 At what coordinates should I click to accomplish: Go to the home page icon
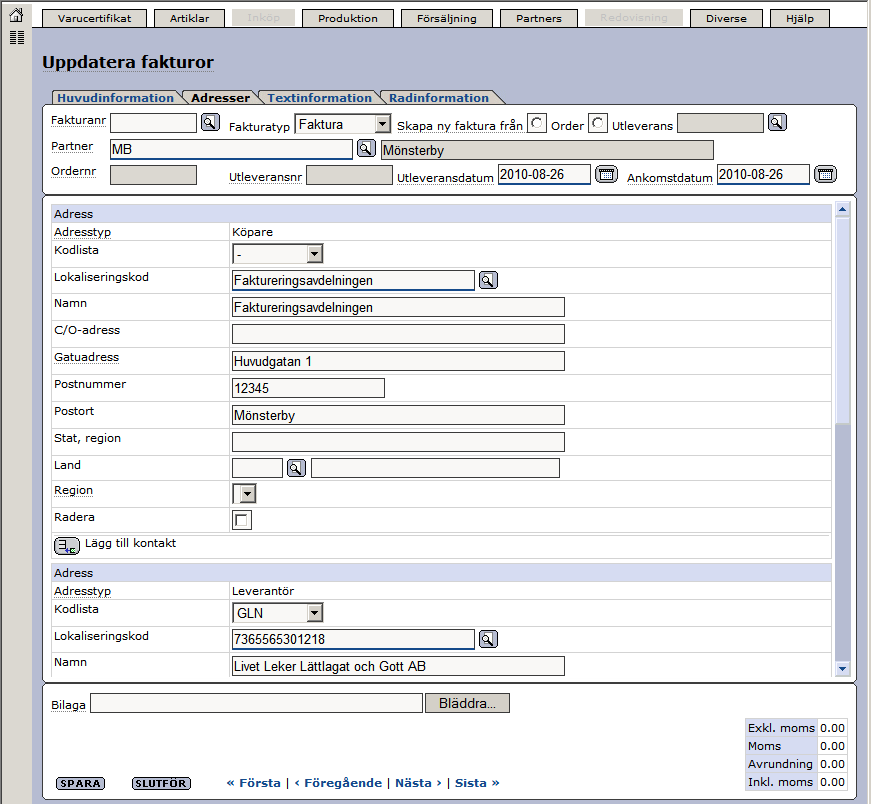17,15
